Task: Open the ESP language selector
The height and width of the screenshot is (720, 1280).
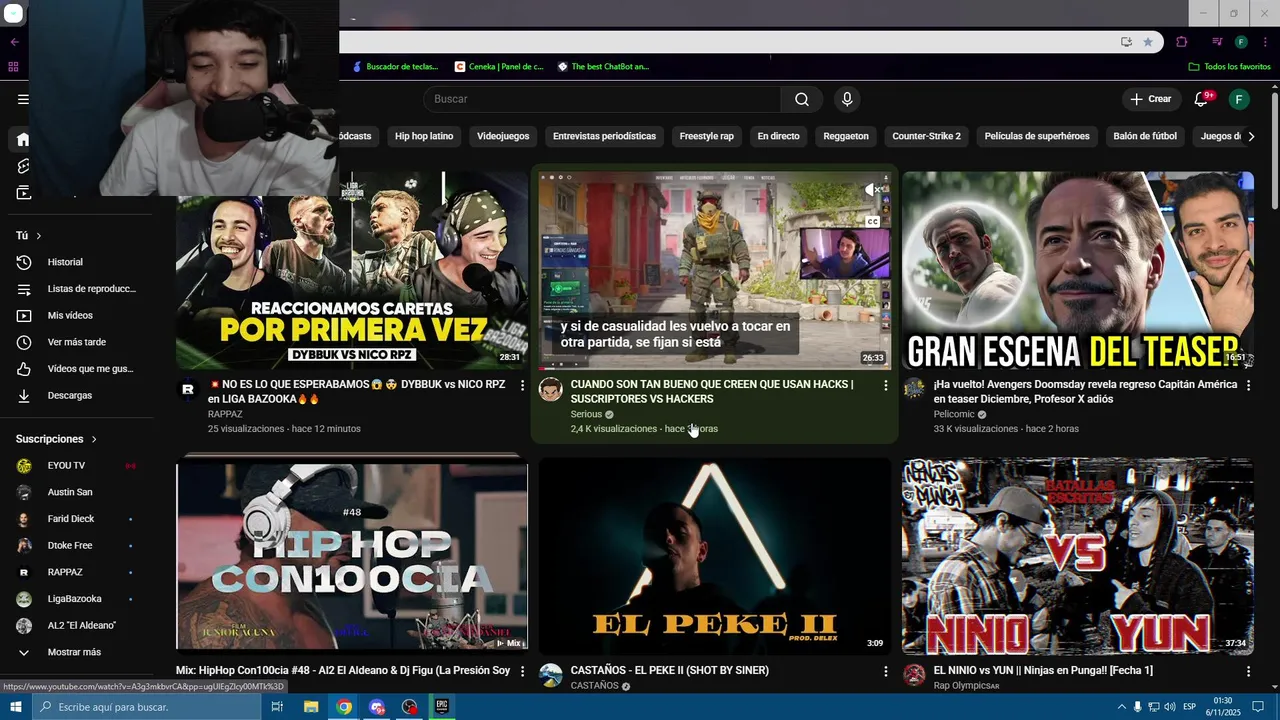Action: (1189, 707)
